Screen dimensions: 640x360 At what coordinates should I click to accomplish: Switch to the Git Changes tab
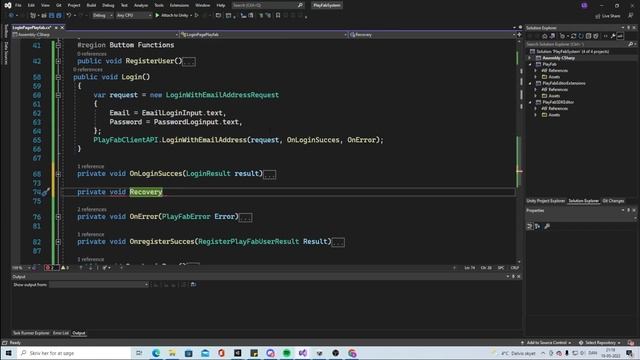click(613, 201)
